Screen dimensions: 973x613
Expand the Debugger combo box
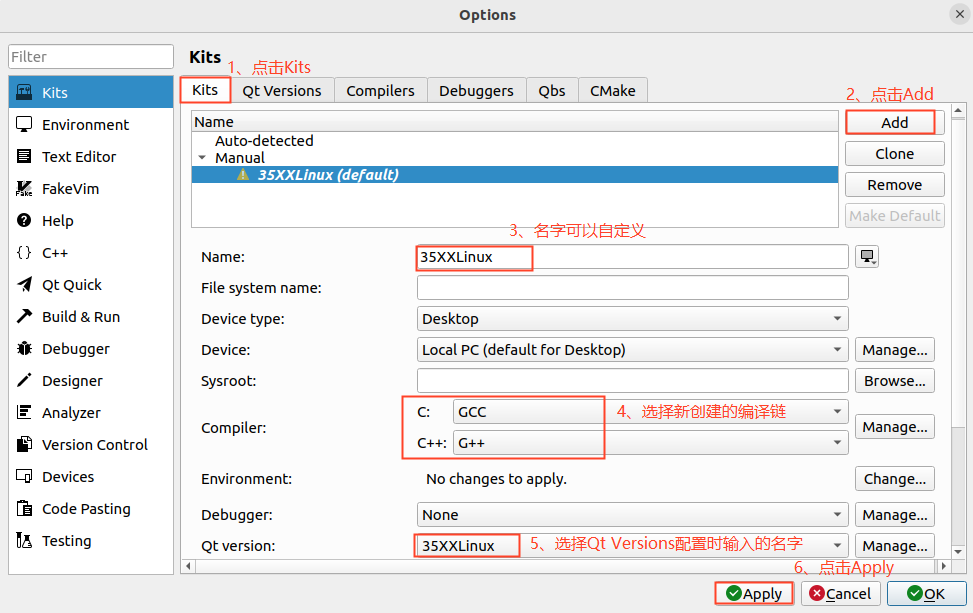tap(632, 515)
